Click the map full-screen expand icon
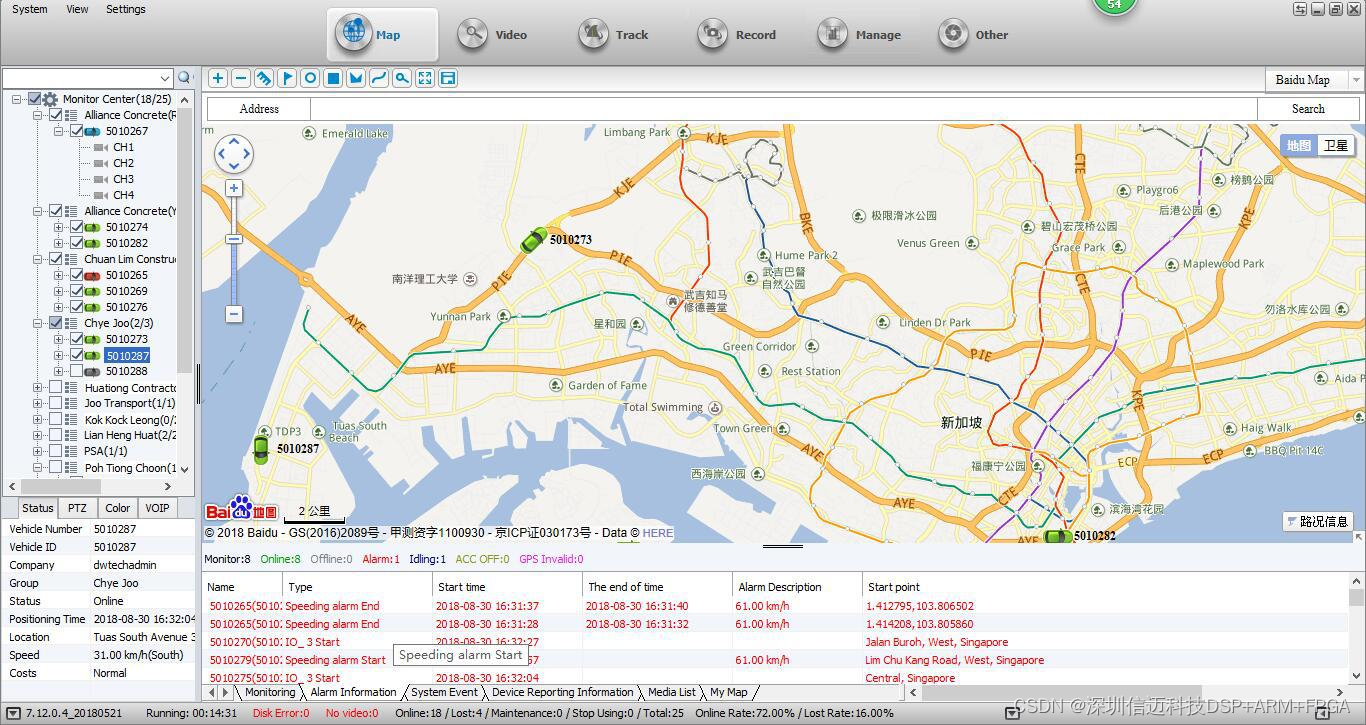1366x725 pixels. pyautogui.click(x=425, y=78)
